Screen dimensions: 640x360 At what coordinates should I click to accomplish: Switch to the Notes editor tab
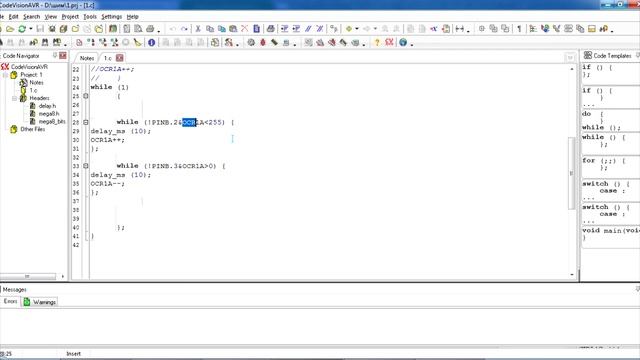[87, 58]
